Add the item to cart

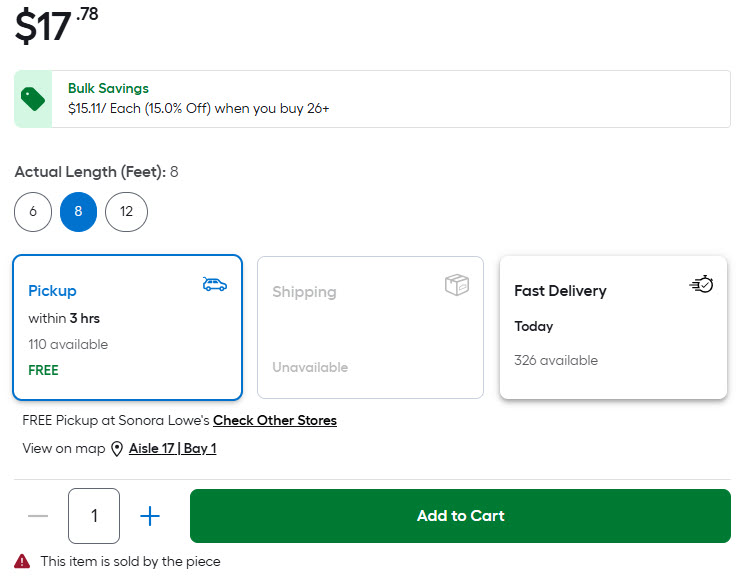(x=460, y=516)
